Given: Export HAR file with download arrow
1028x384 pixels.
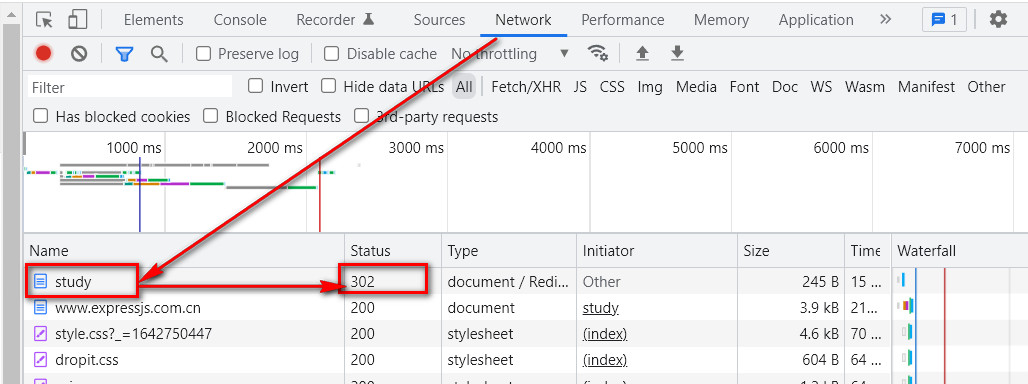Looking at the screenshot, I should tap(677, 53).
